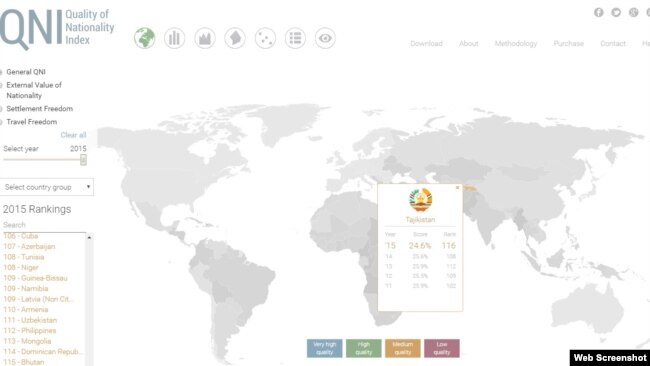The image size is (650, 366).
Task: Open the Twitter share icon
Action: point(616,12)
